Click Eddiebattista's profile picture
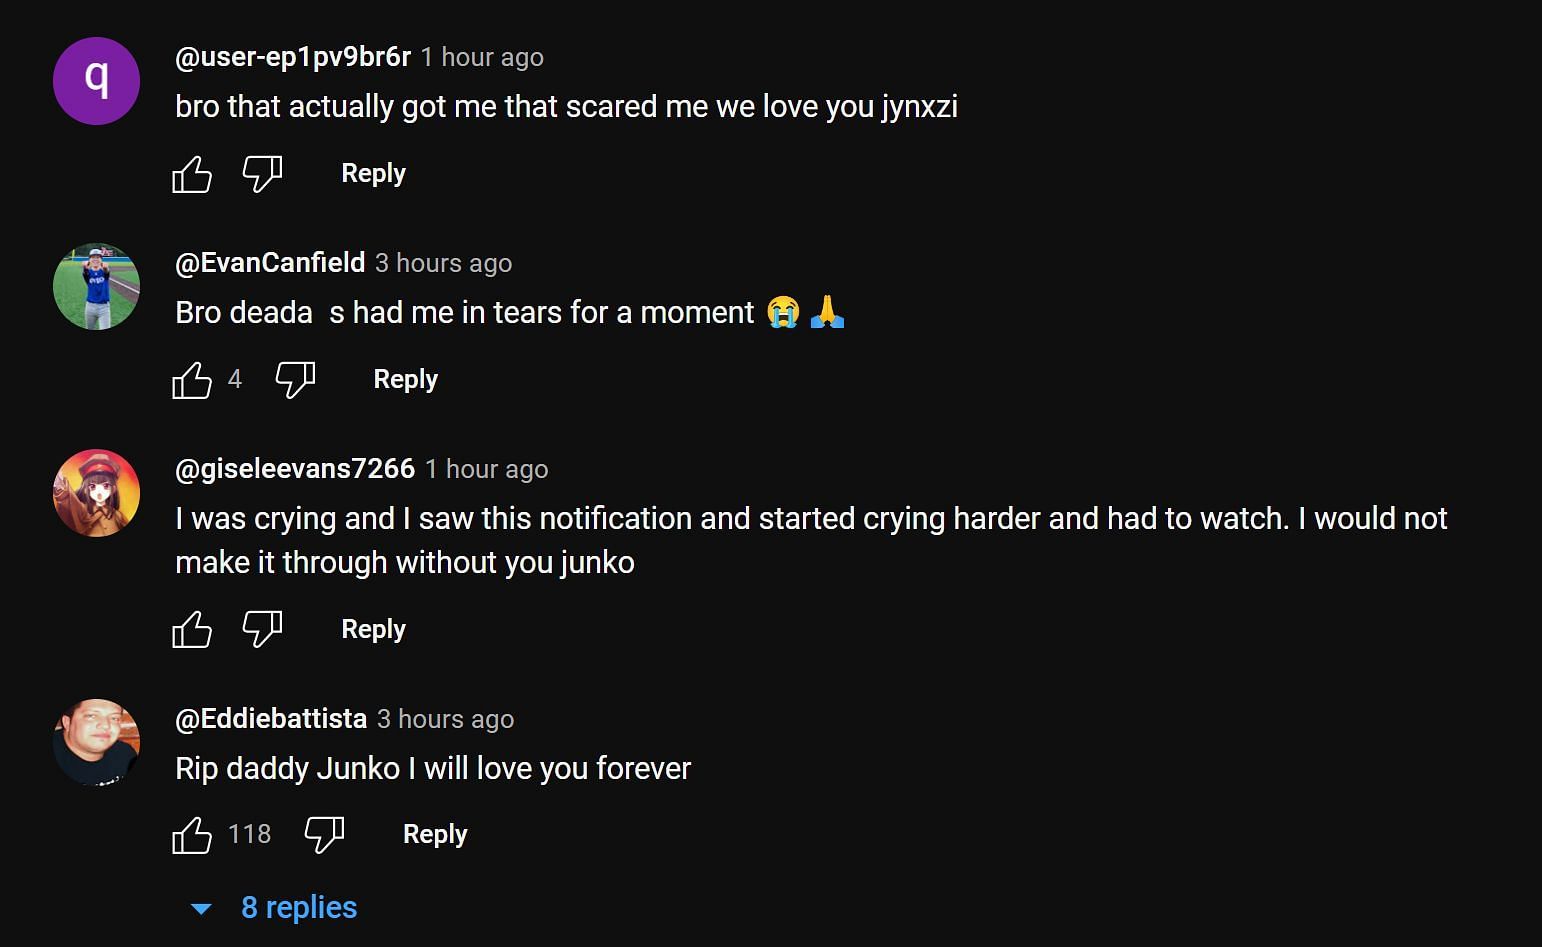The width and height of the screenshot is (1542, 947). click(x=96, y=743)
